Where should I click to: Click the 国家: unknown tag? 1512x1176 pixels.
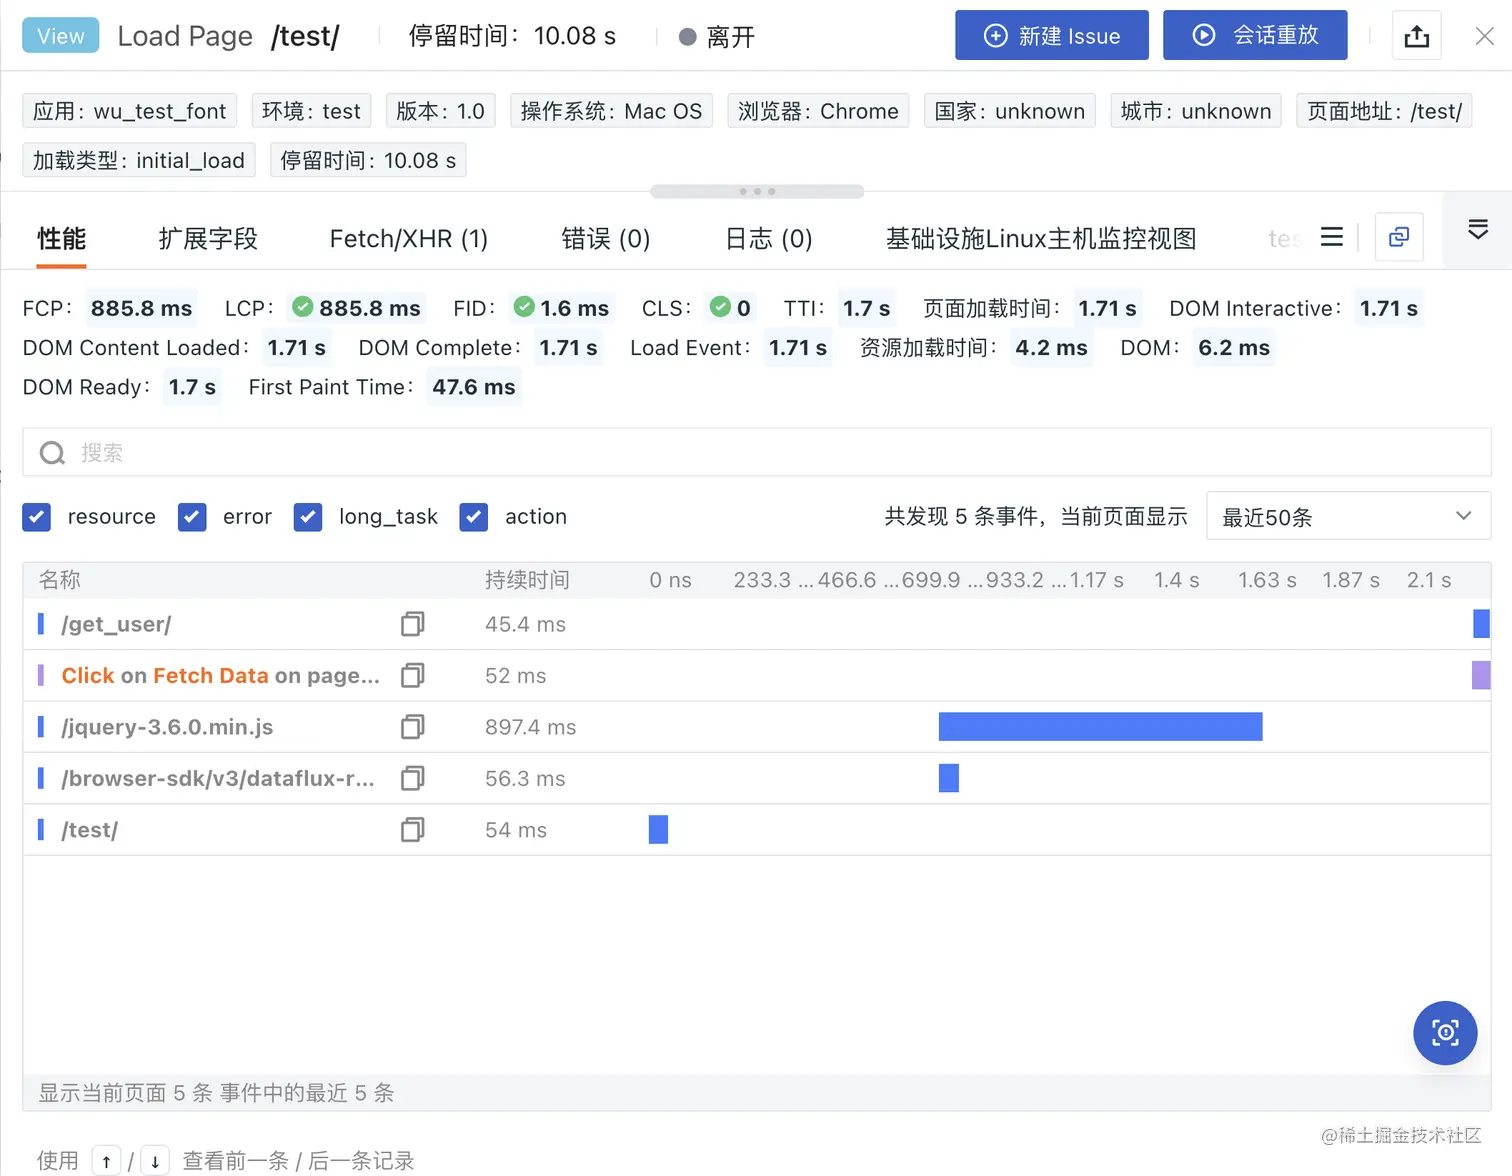(x=1010, y=111)
